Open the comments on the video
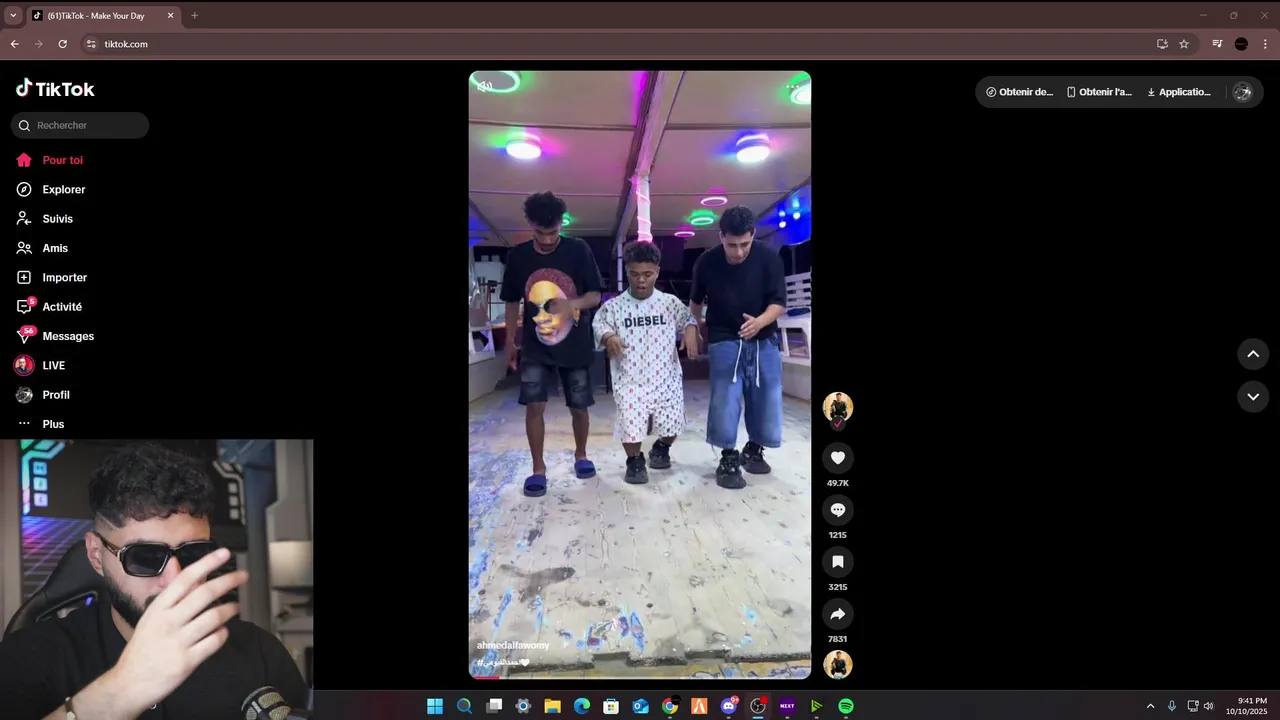Screen dimensions: 1280x720 point(838,510)
